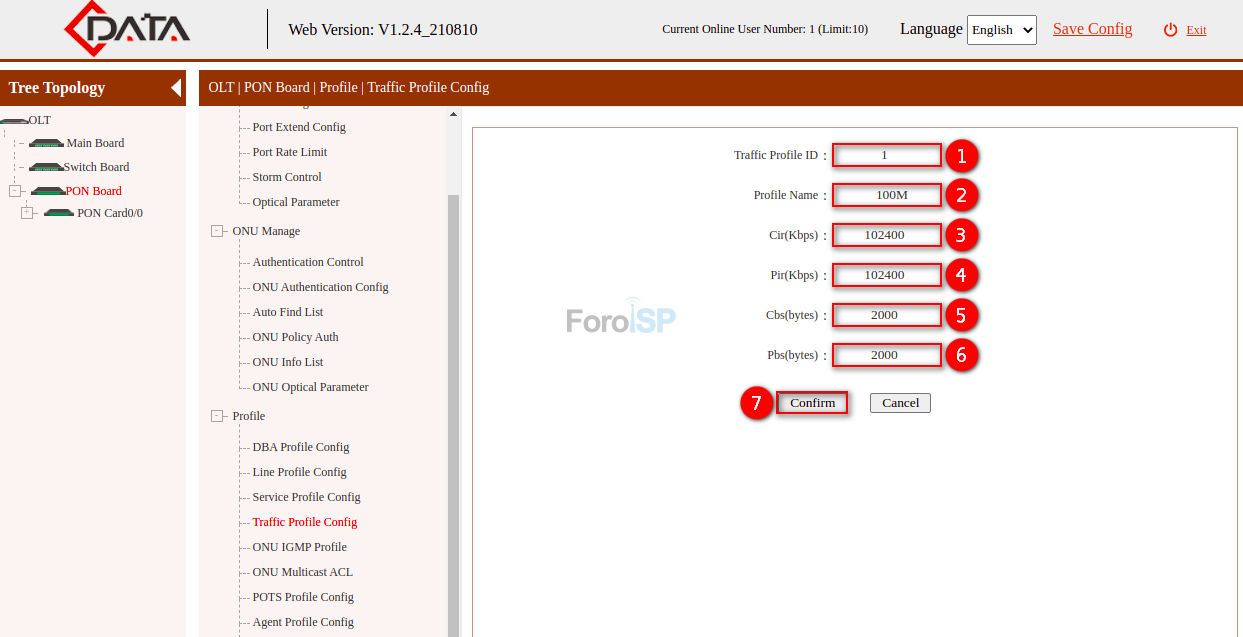This screenshot has width=1243, height=637.
Task: Open the Save Config link
Action: (x=1092, y=29)
